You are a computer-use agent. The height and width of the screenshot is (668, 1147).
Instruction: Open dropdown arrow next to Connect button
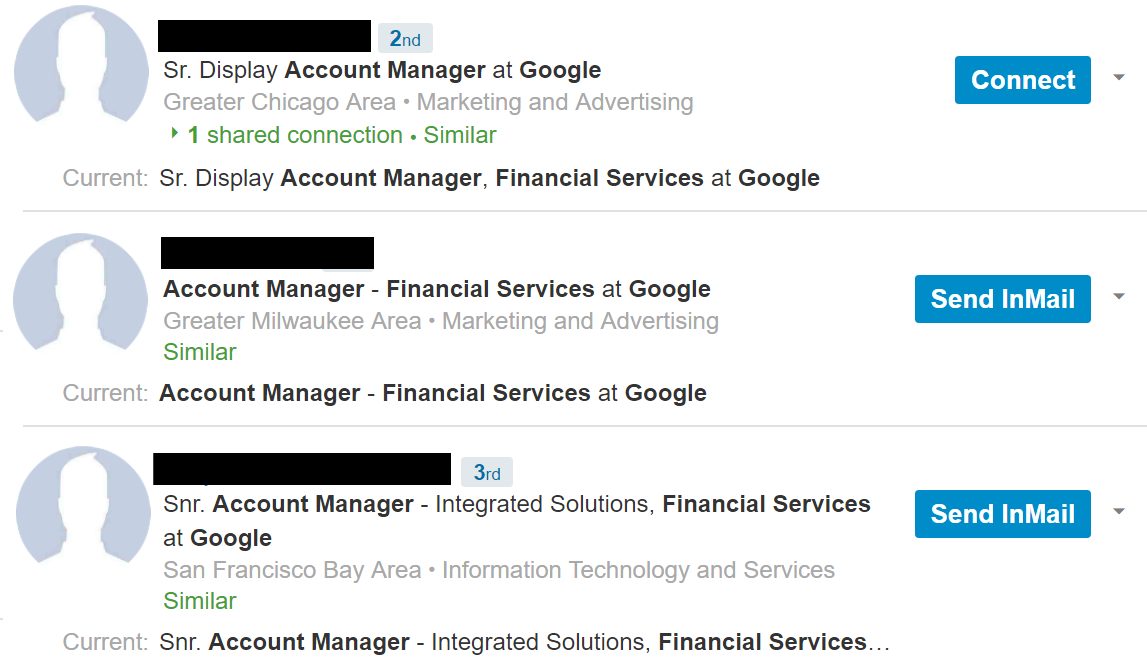tap(1118, 77)
